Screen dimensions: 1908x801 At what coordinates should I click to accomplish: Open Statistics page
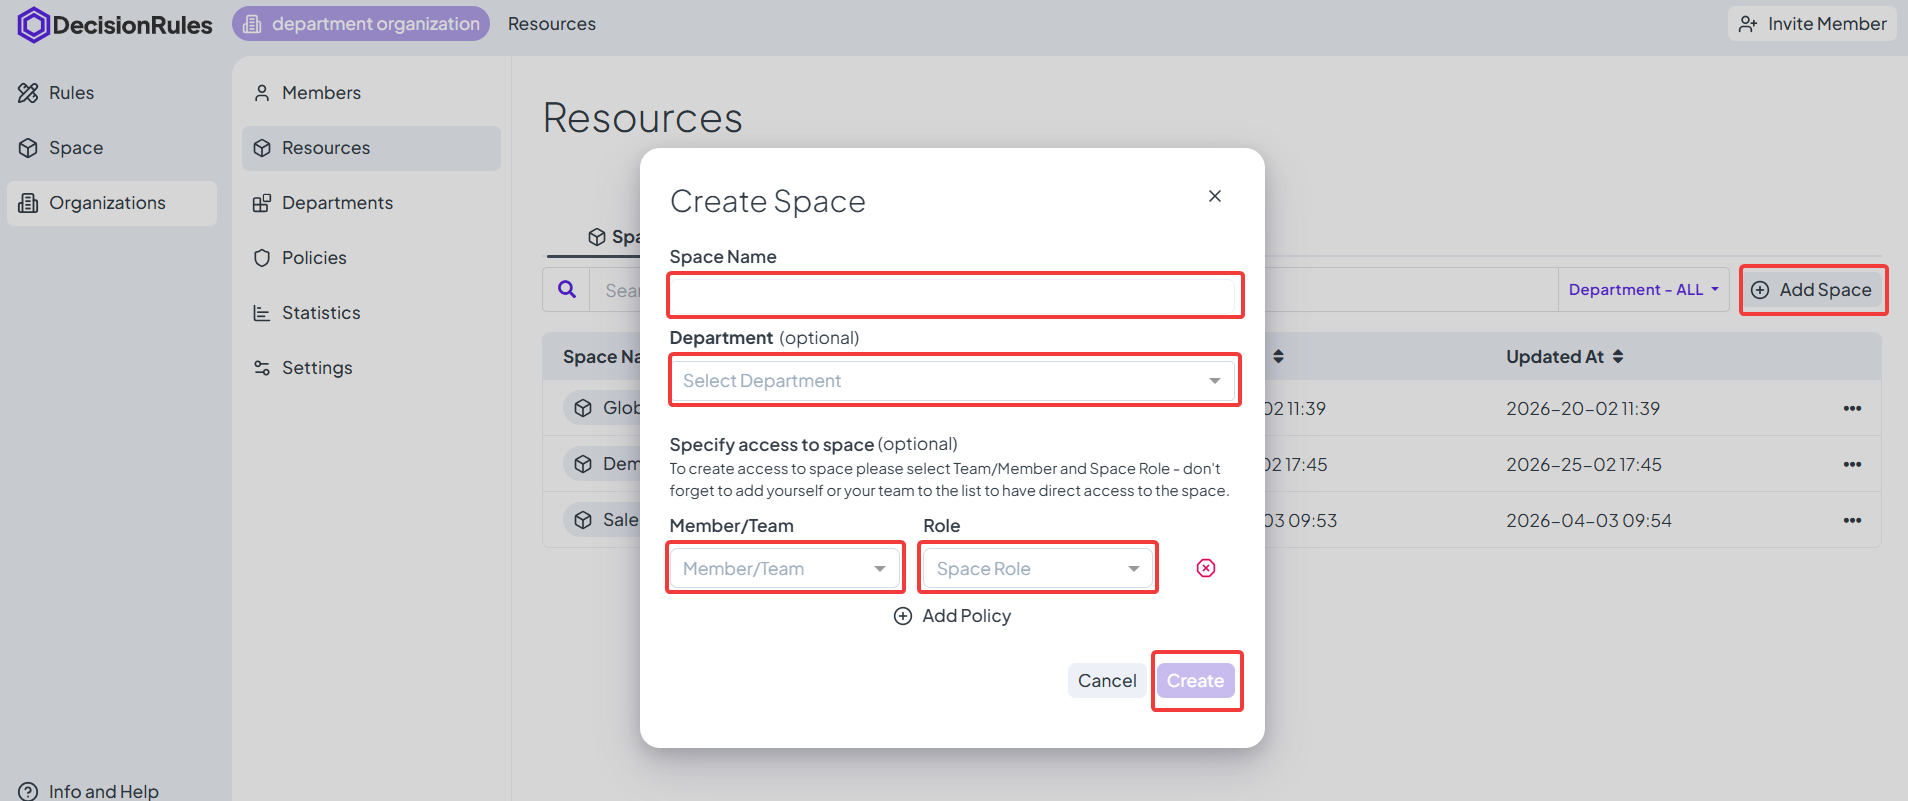tap(320, 313)
